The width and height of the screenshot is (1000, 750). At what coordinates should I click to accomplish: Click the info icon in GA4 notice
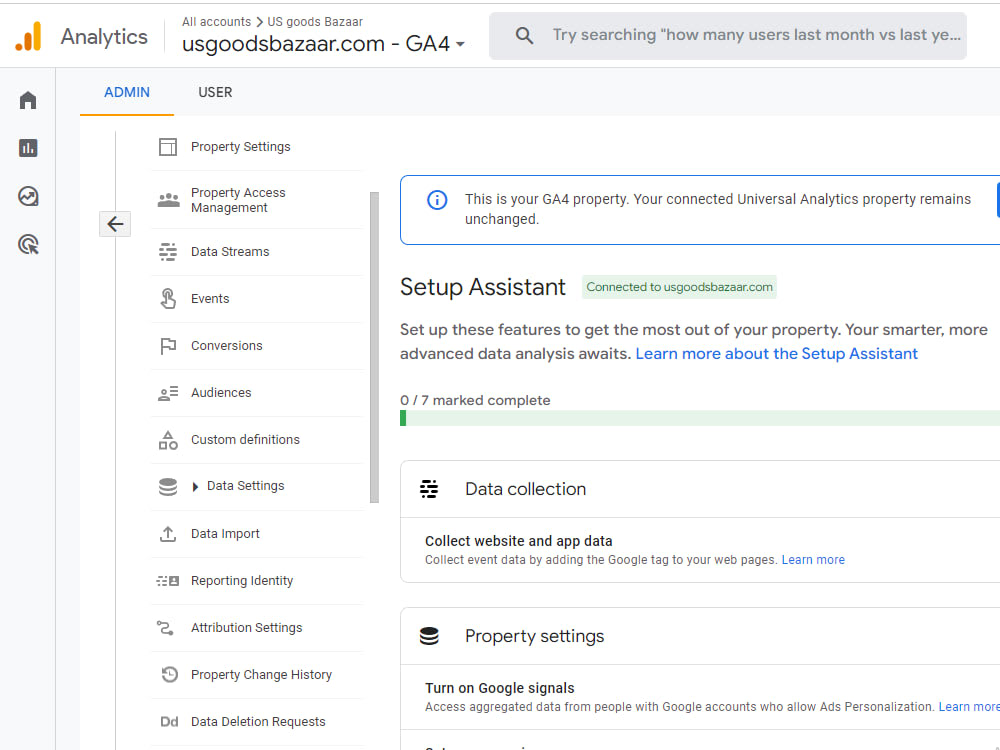[437, 200]
